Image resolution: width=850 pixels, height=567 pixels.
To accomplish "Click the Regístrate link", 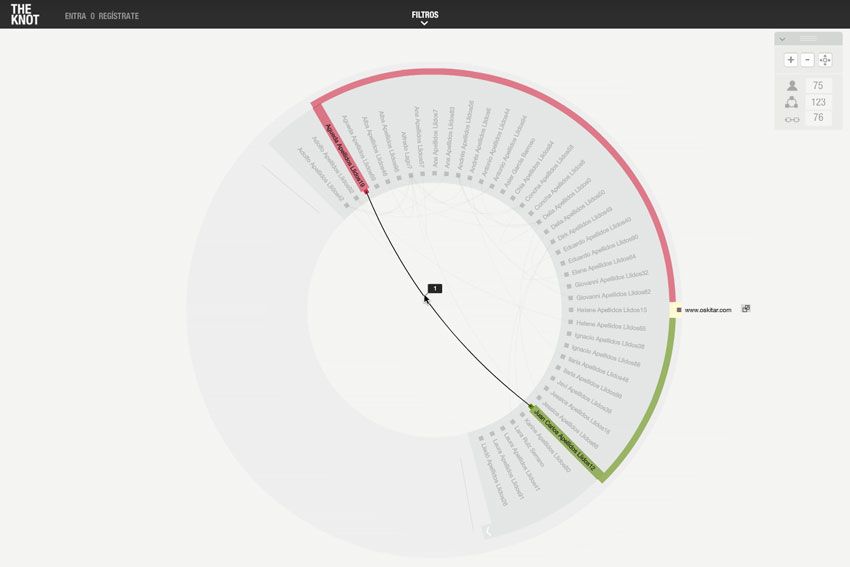I will coord(119,16).
